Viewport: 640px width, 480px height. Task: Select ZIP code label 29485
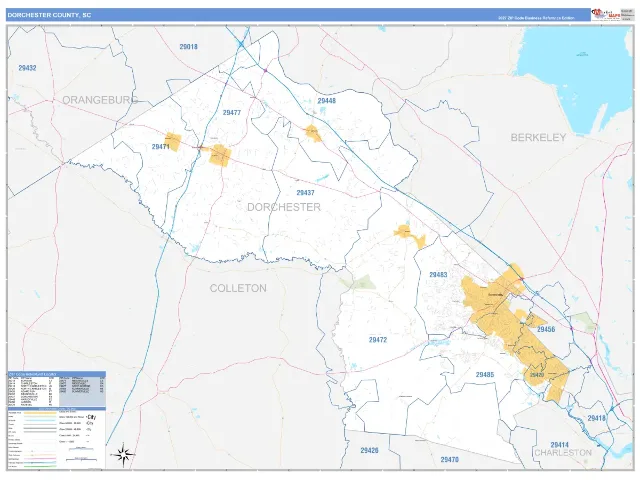[484, 374]
